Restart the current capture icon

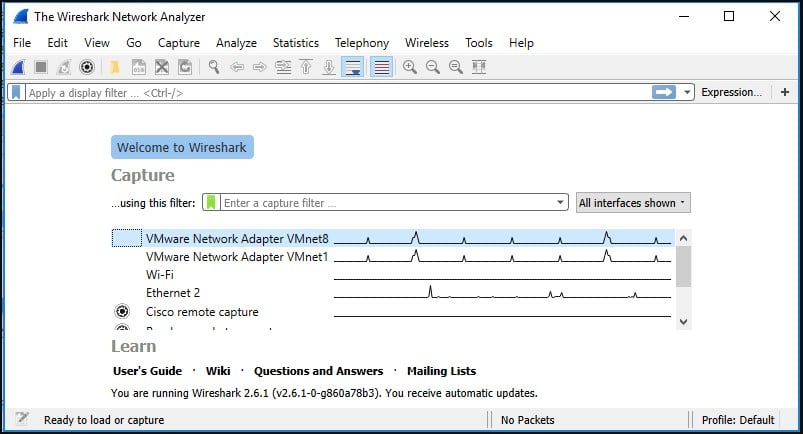pos(64,67)
